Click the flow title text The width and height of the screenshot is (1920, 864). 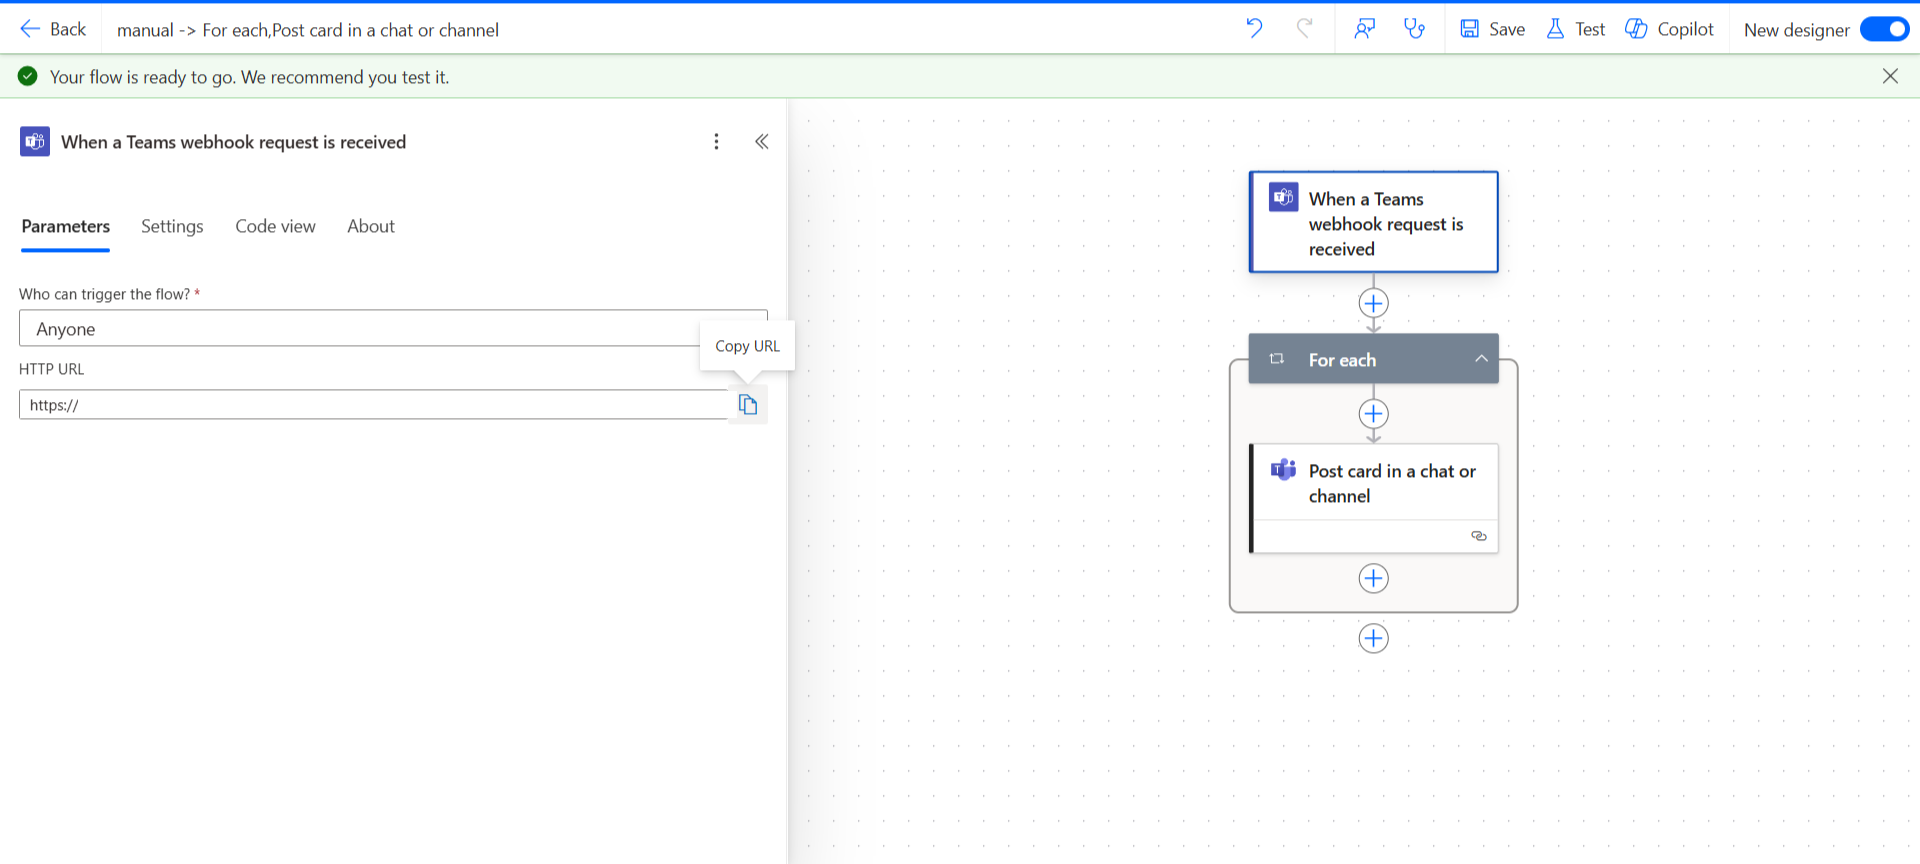[308, 30]
